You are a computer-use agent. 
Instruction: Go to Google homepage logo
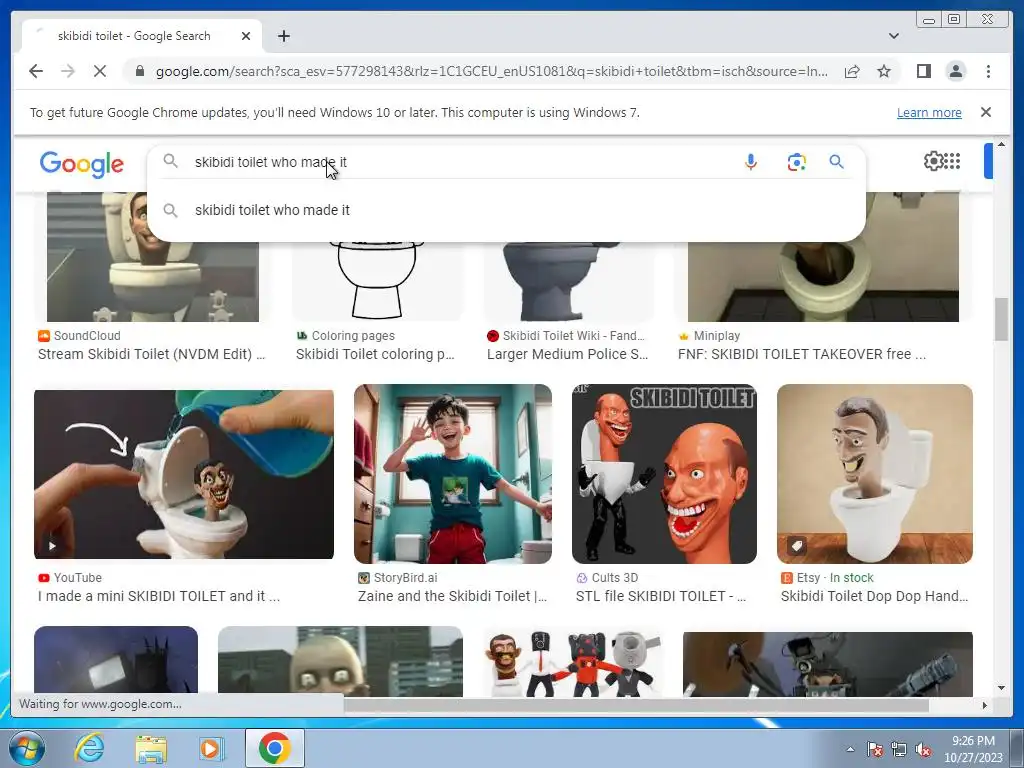(82, 164)
